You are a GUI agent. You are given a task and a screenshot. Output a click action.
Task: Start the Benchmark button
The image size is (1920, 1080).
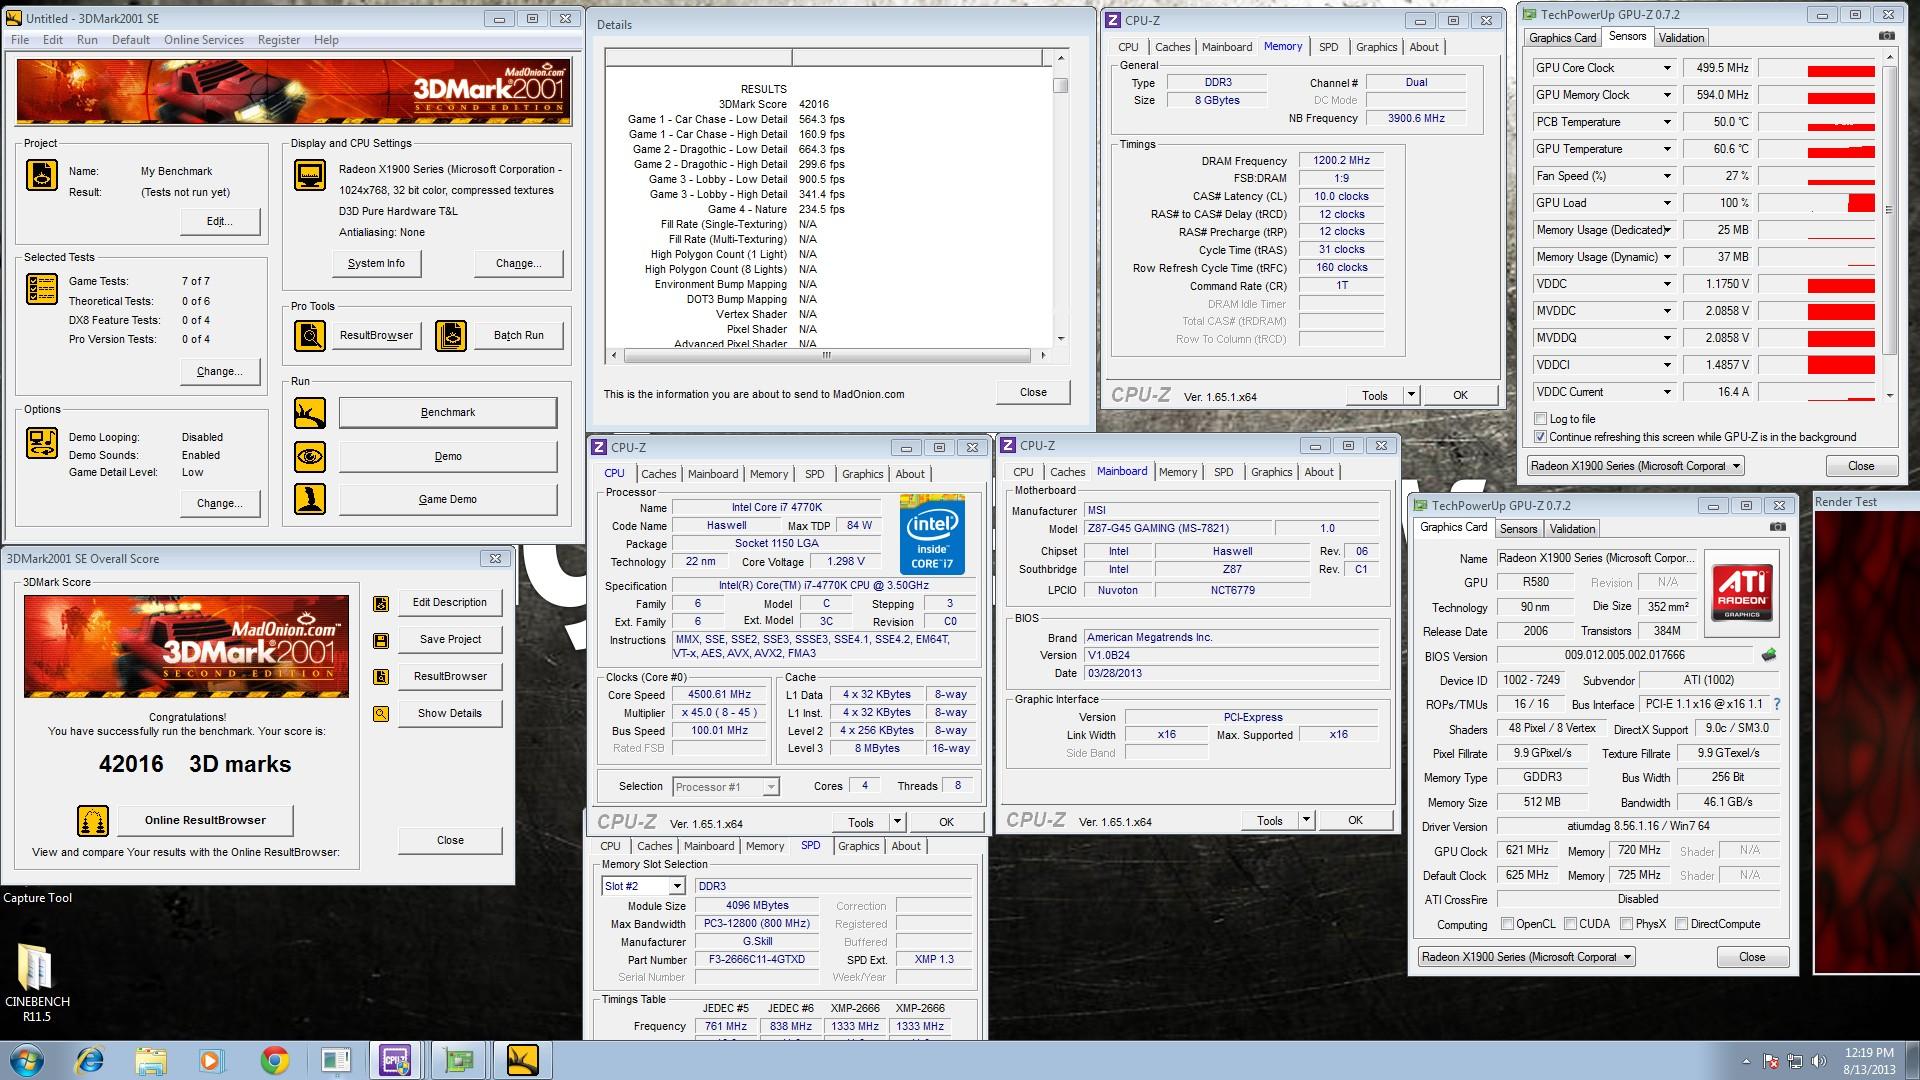[448, 412]
